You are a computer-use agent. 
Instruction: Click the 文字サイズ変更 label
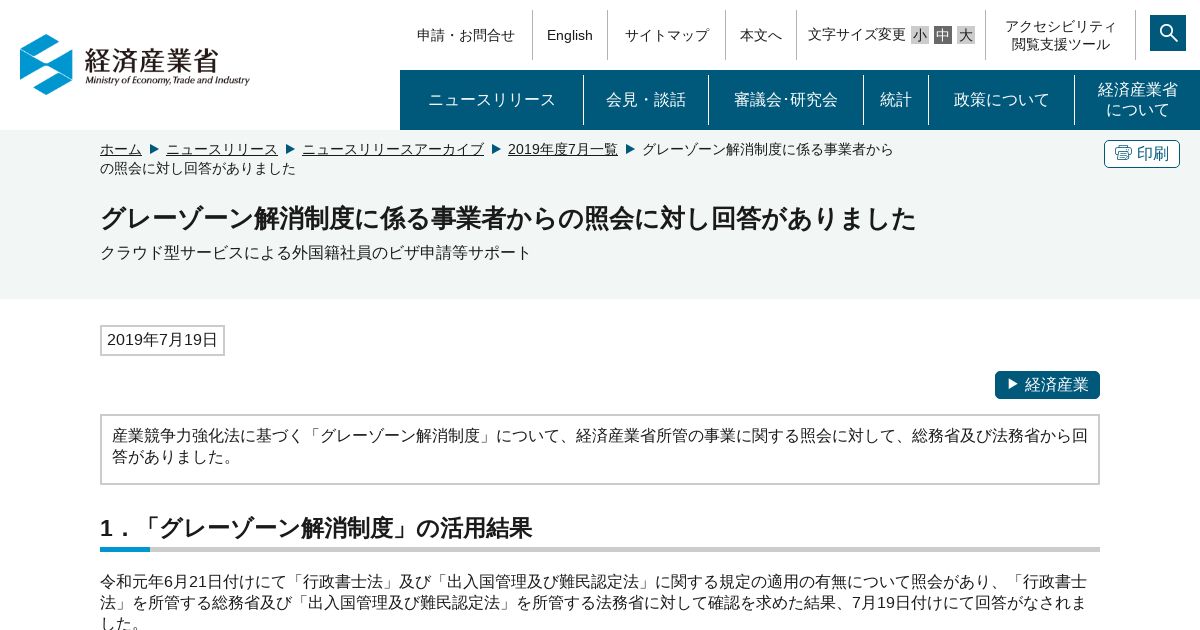tap(857, 35)
